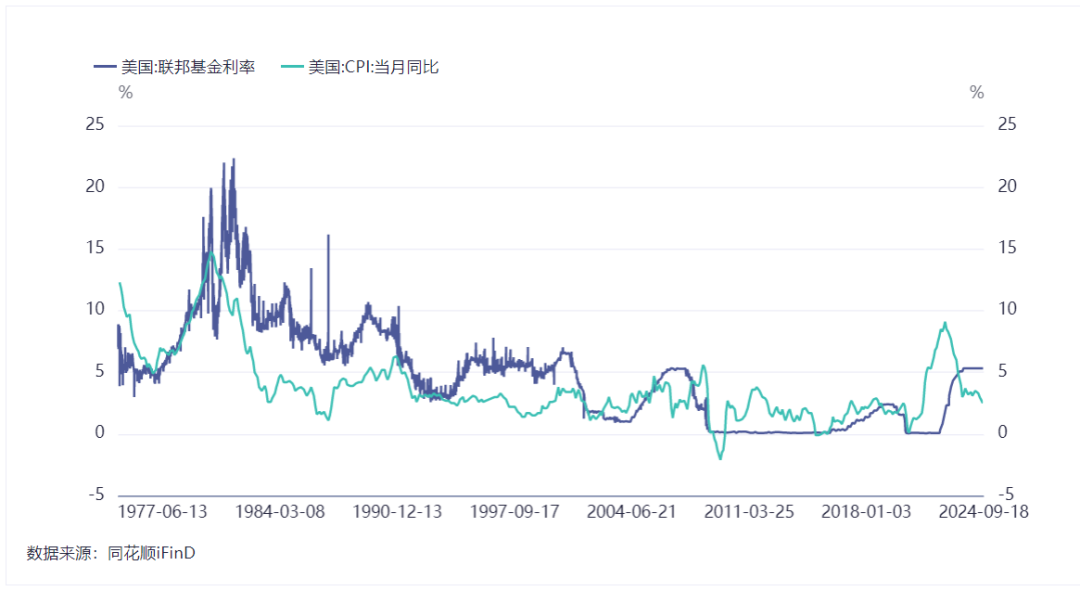
Task: Click the 1977-06-13 x-axis date label
Action: click(163, 512)
